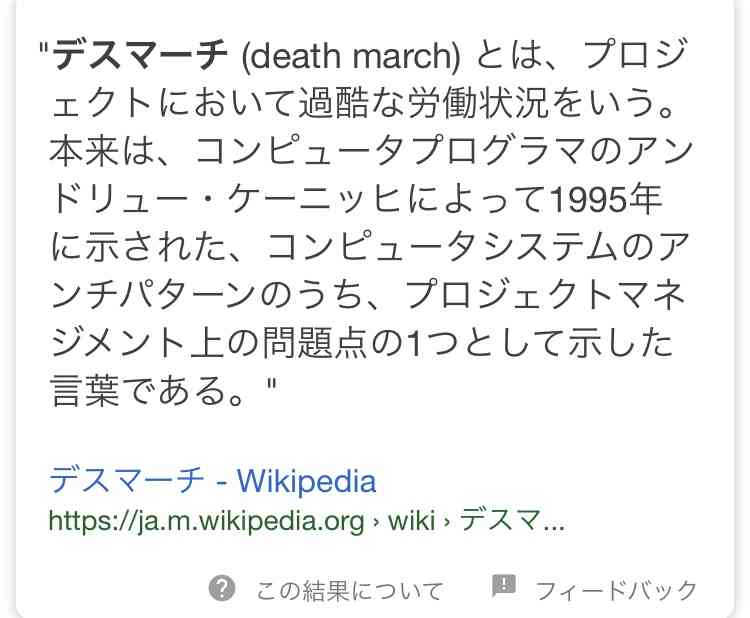Click the プロジェクトマネ text in the snippet
This screenshot has height=618, width=750.
[x=547, y=295]
